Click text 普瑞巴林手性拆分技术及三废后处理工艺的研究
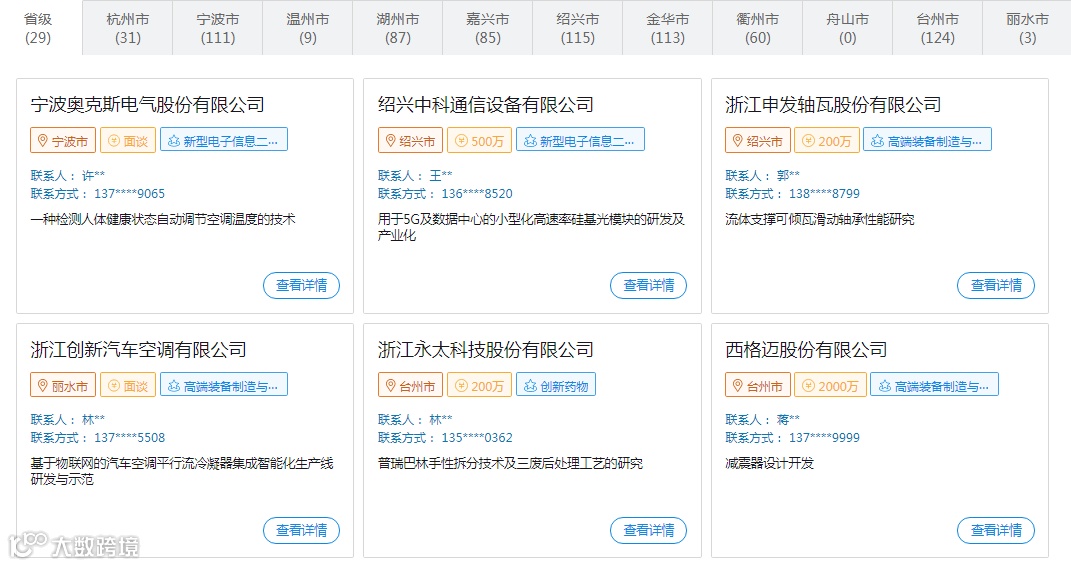 pyautogui.click(x=510, y=463)
